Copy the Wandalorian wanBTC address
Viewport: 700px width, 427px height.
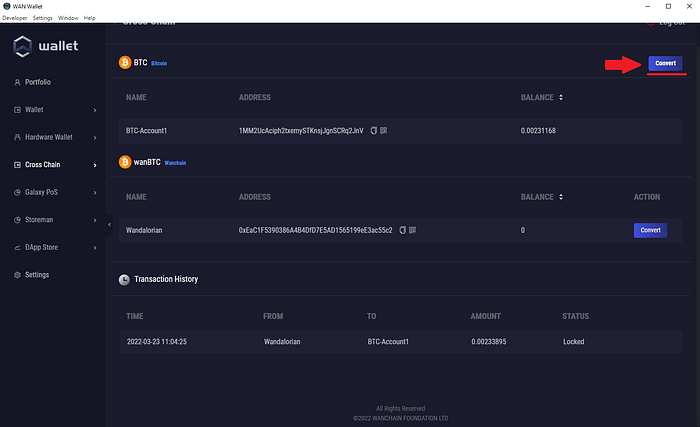pos(402,230)
